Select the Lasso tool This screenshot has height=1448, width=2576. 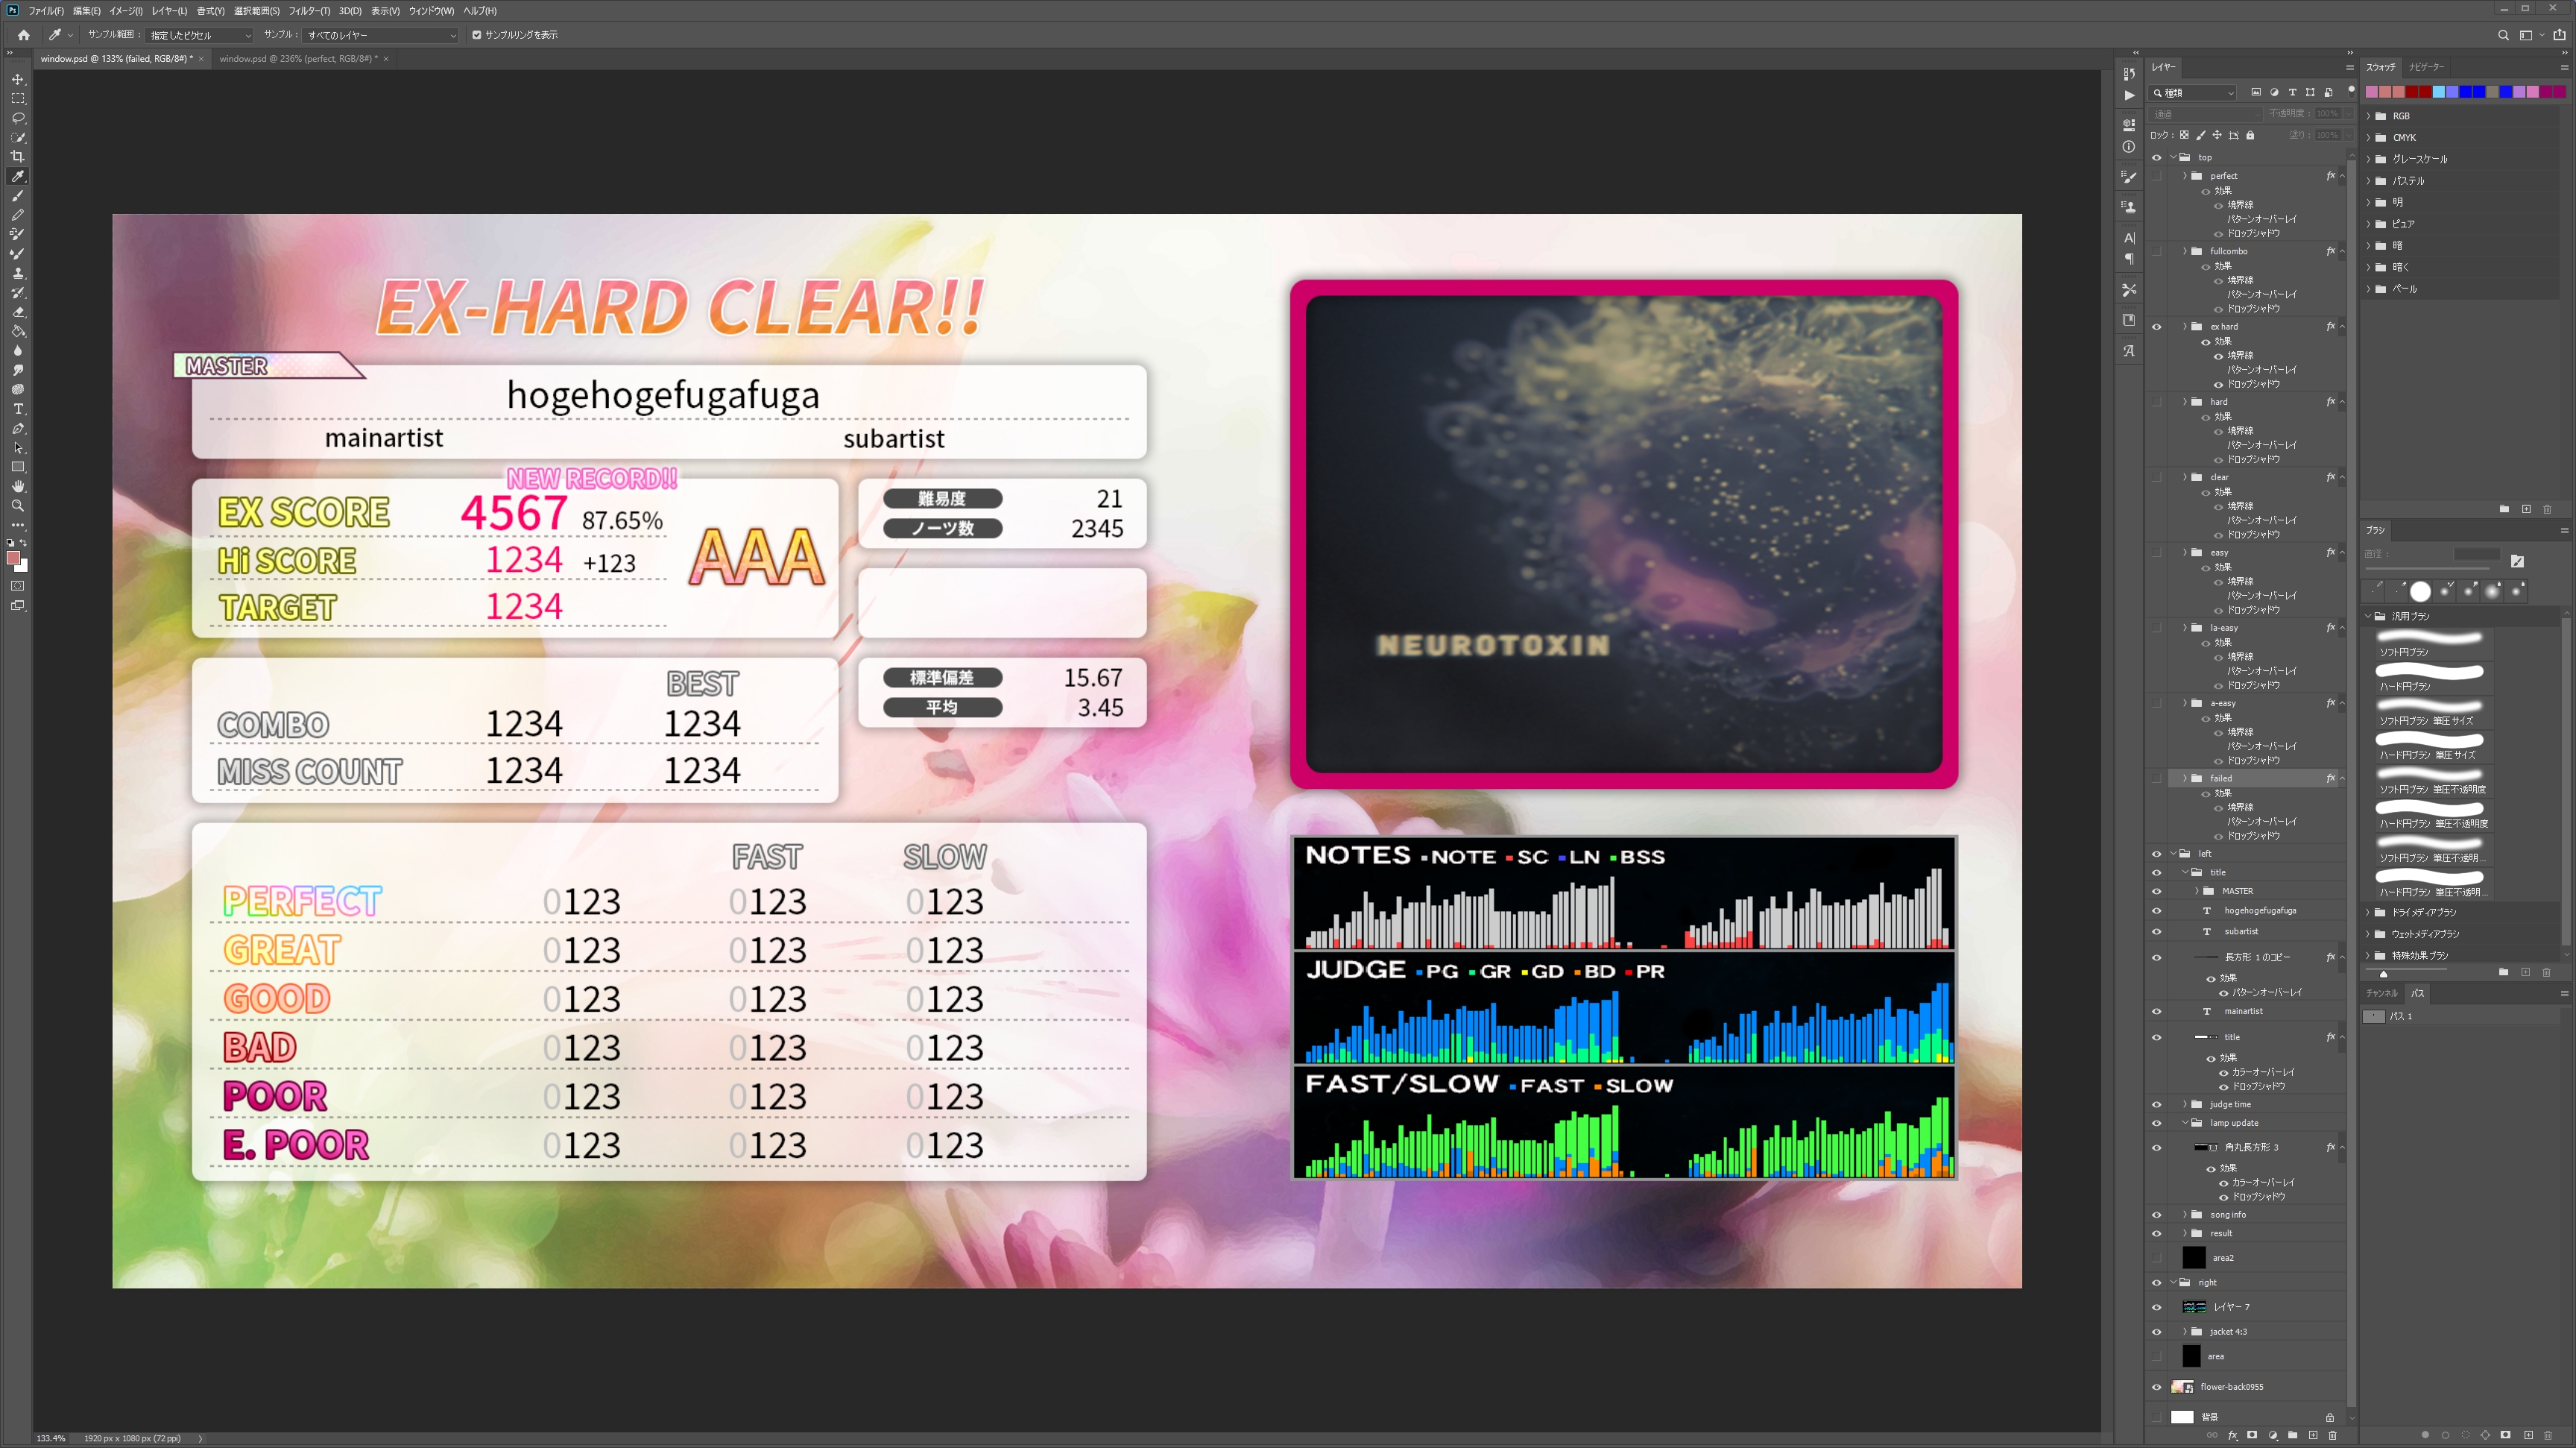(18, 118)
